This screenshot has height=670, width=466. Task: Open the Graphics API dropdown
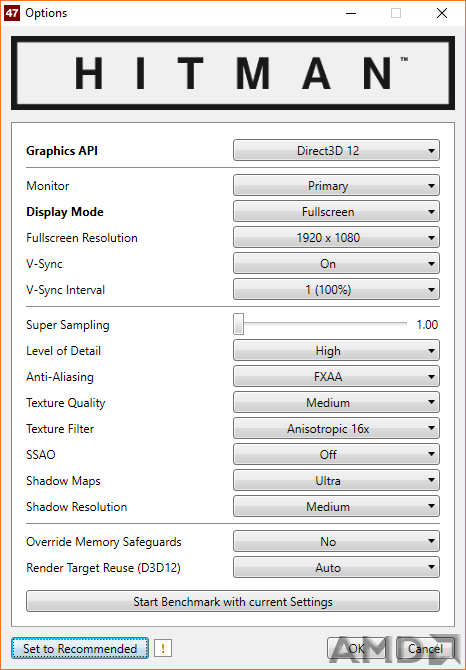coord(336,150)
